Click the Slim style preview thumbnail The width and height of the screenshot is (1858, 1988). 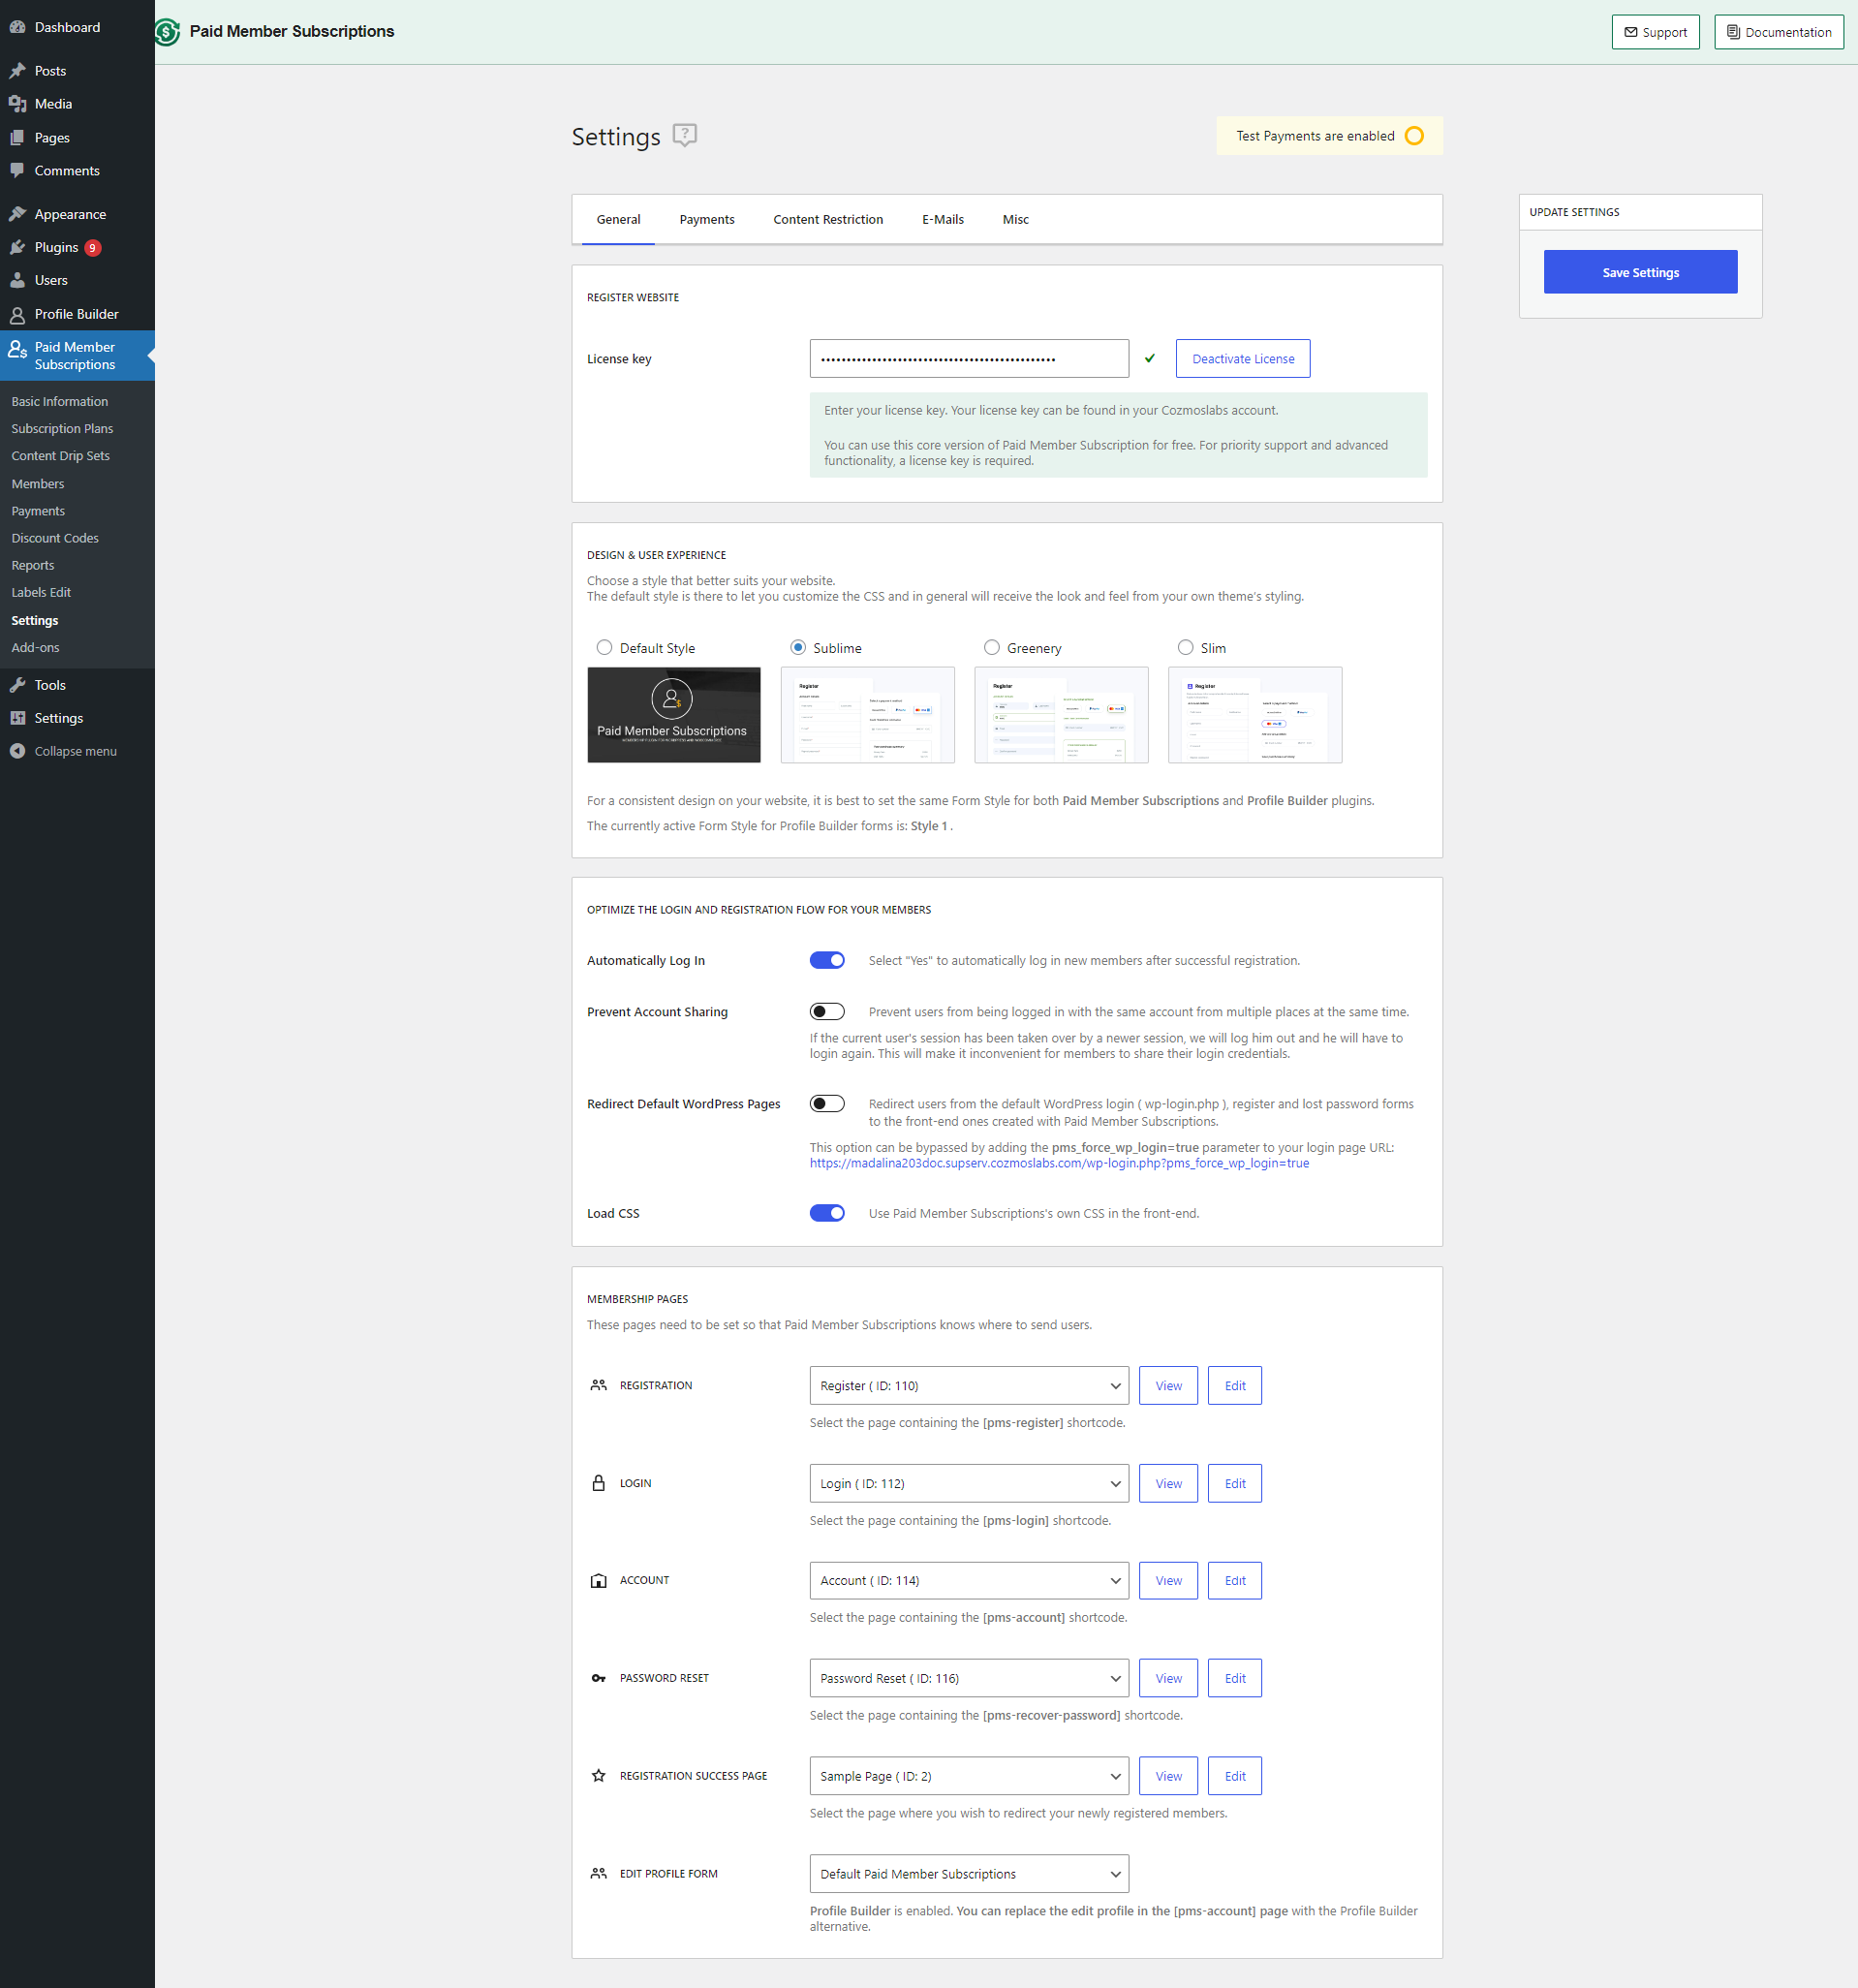coord(1255,714)
